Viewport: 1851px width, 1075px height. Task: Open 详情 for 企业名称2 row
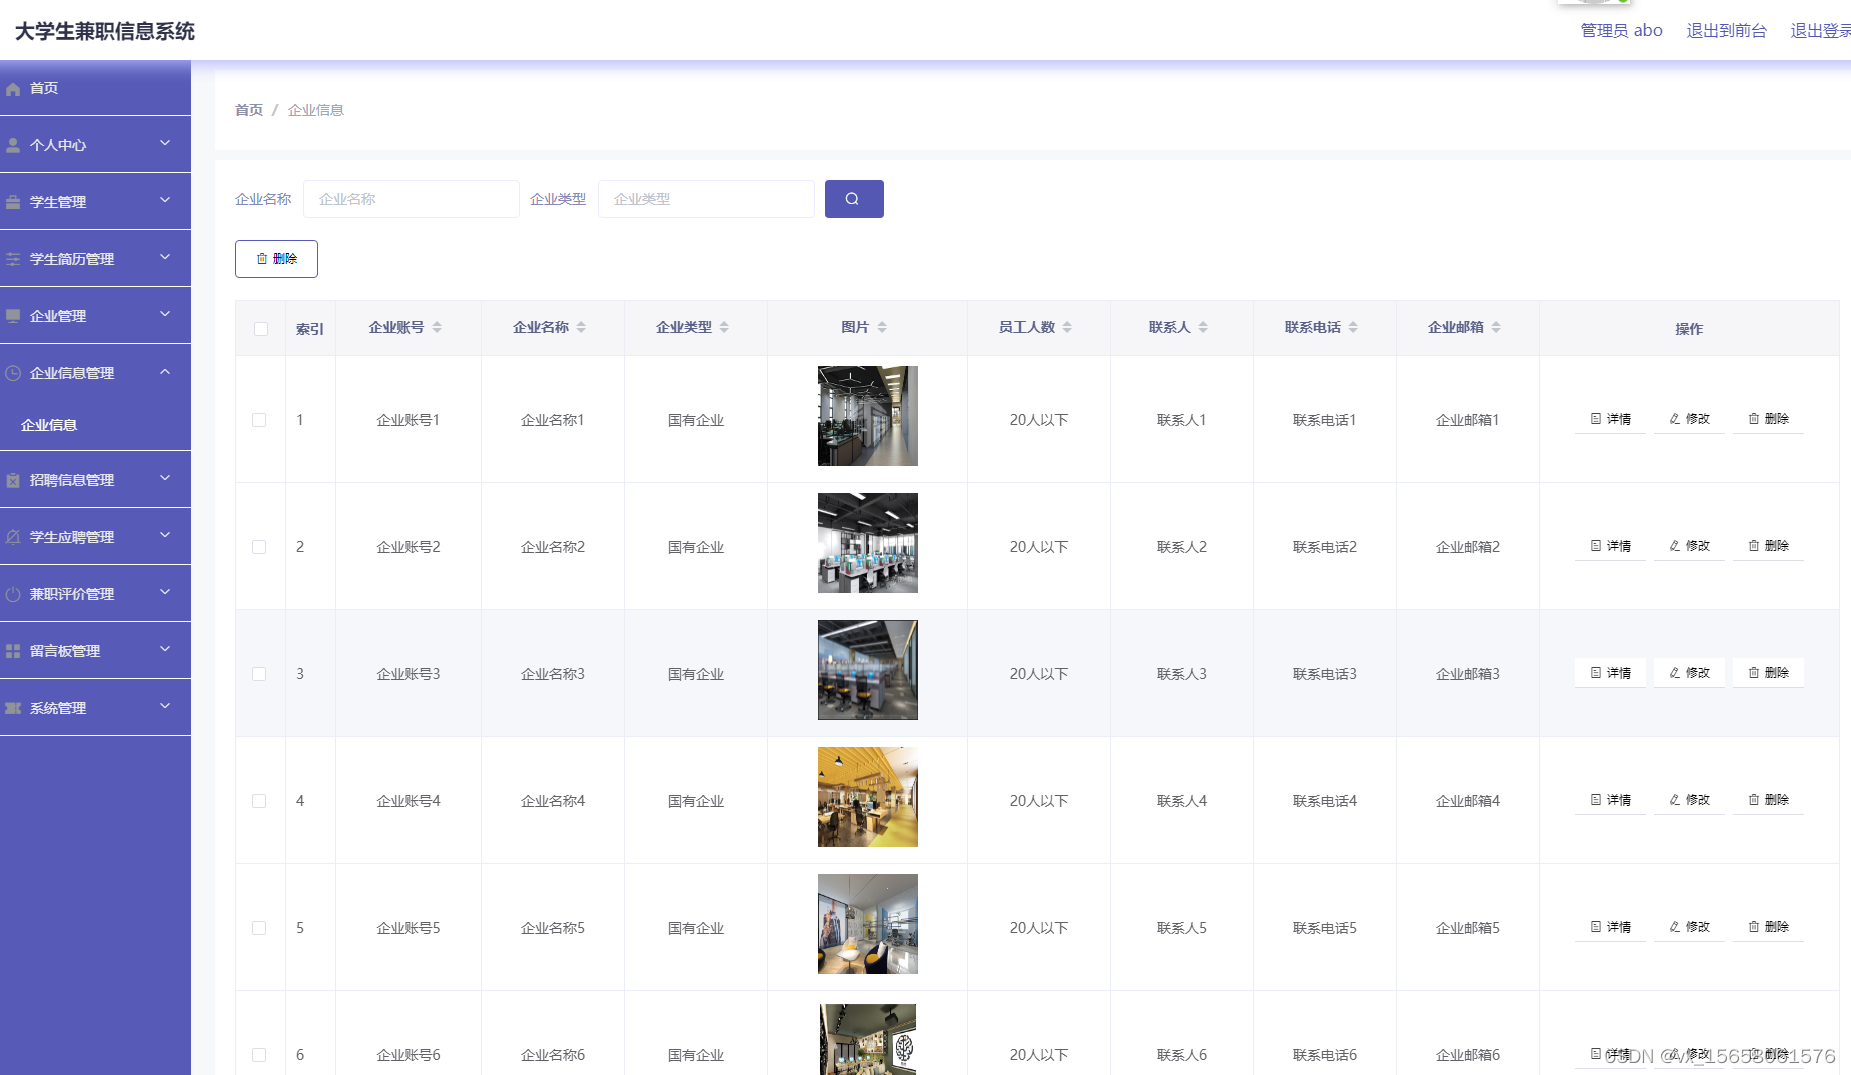tap(1610, 546)
